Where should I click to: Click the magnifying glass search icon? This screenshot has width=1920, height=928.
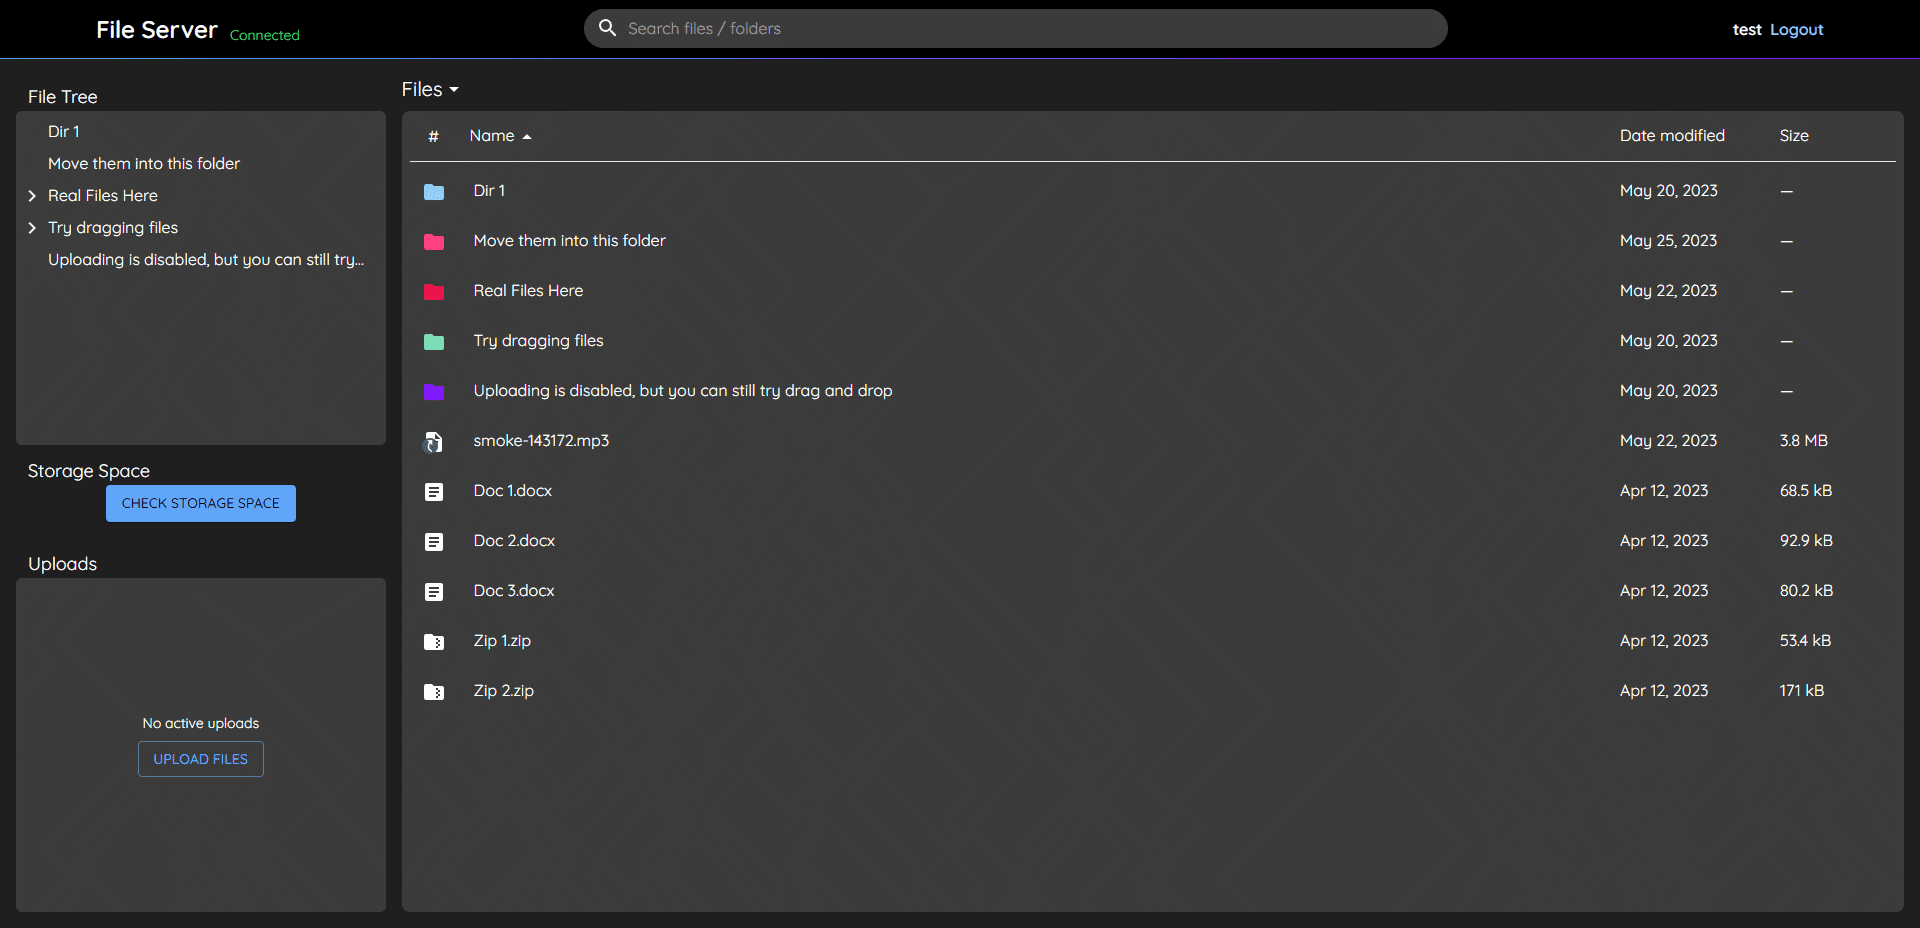[607, 28]
